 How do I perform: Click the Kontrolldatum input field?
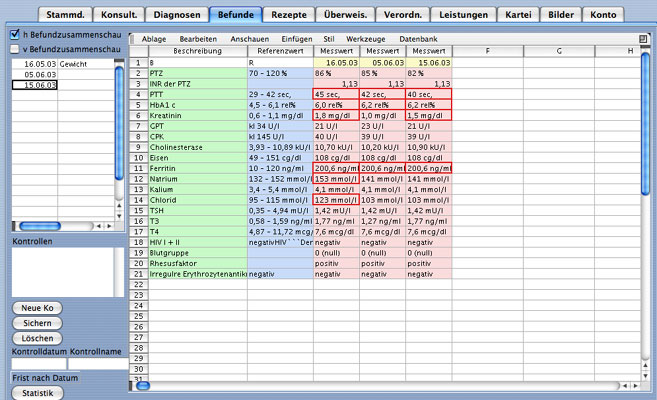[x=39, y=364]
